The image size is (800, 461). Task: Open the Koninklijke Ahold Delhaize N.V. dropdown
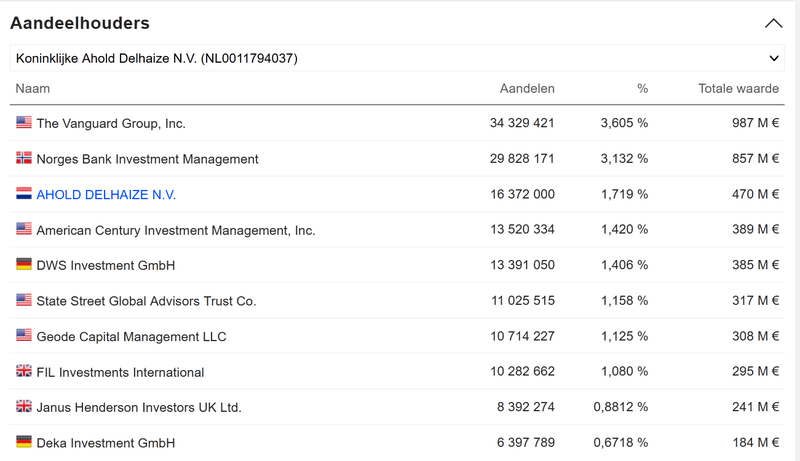pos(398,59)
